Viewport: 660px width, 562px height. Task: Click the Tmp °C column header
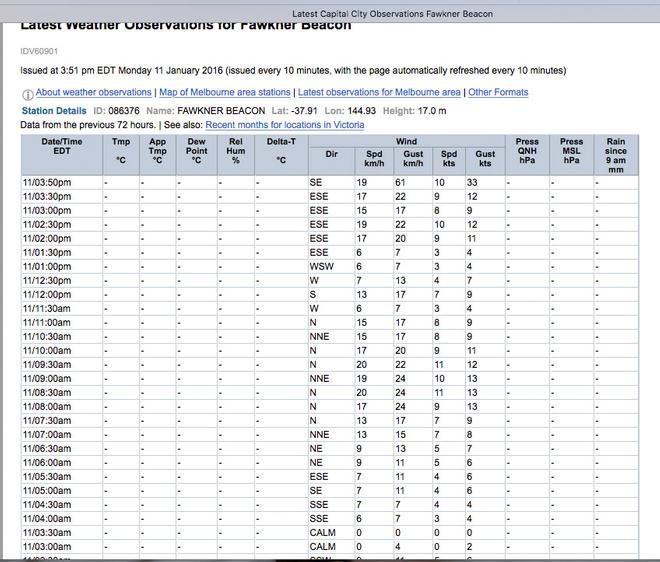pos(121,155)
